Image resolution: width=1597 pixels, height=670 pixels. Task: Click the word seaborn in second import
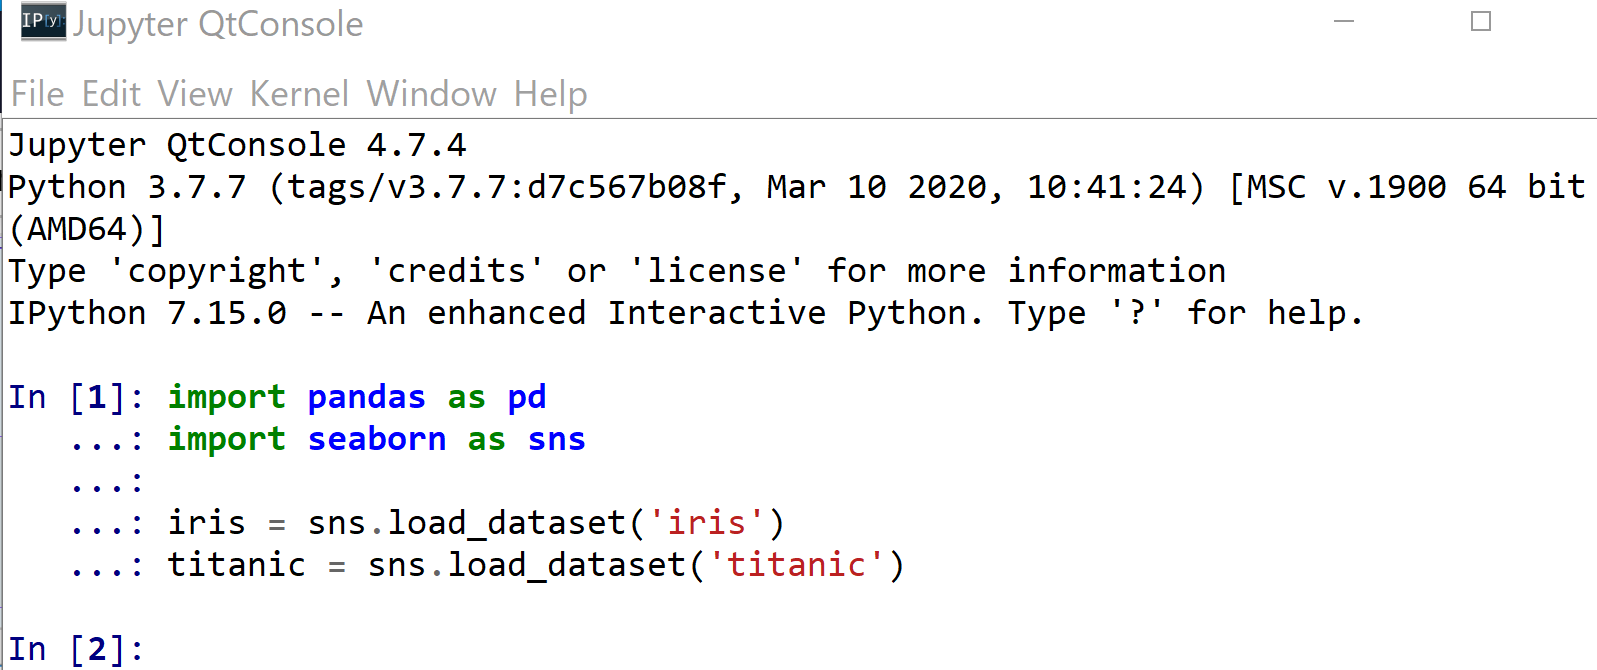point(376,440)
